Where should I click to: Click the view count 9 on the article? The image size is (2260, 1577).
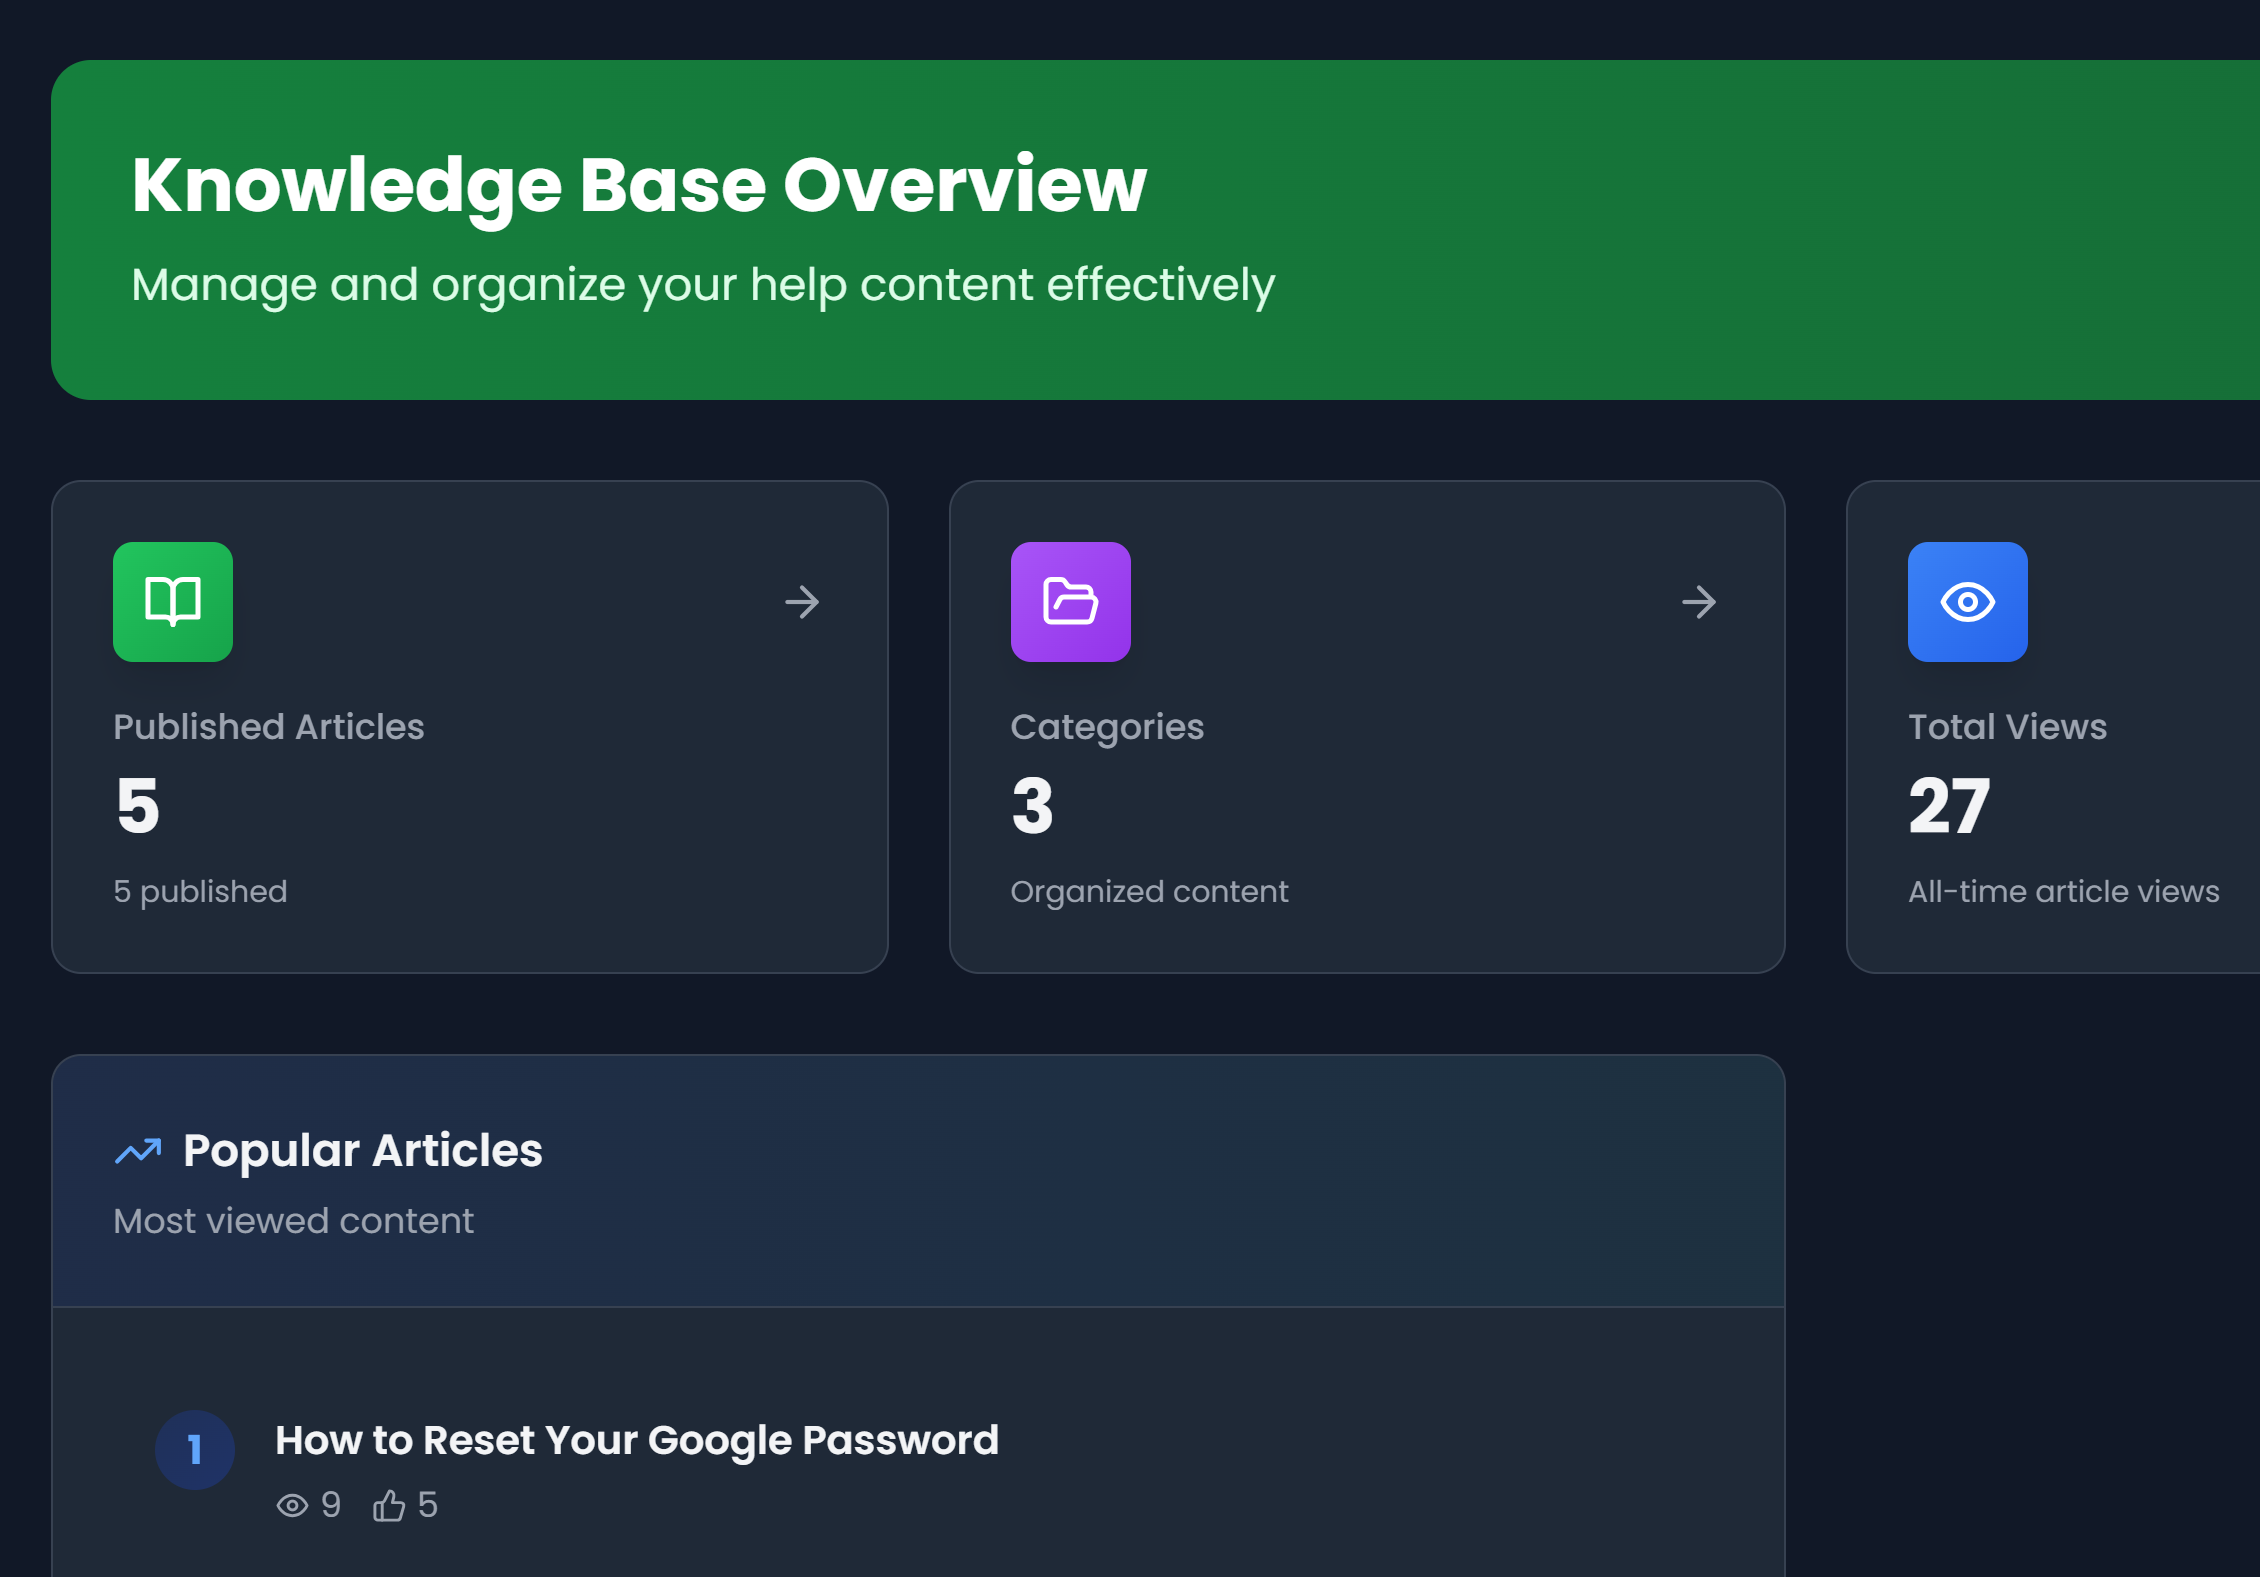click(x=331, y=1505)
